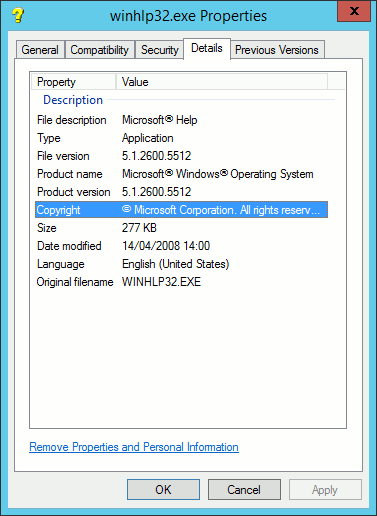Switch to the General tab
Screen dimensions: 377x516
click(40, 50)
